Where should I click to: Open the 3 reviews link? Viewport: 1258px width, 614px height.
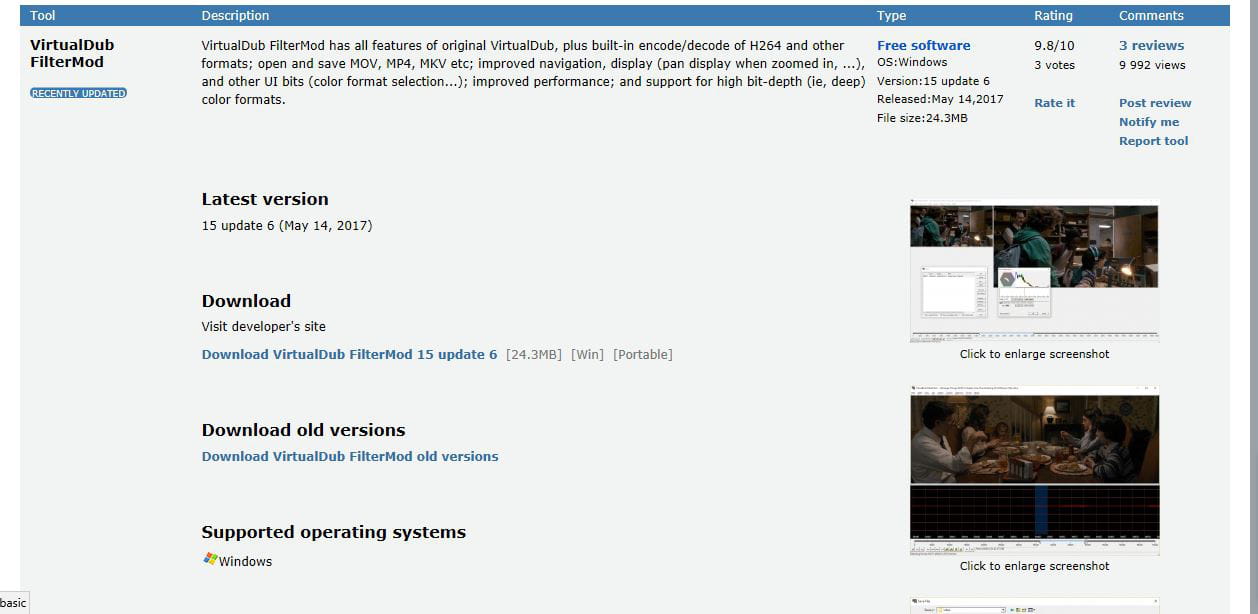pyautogui.click(x=1151, y=45)
